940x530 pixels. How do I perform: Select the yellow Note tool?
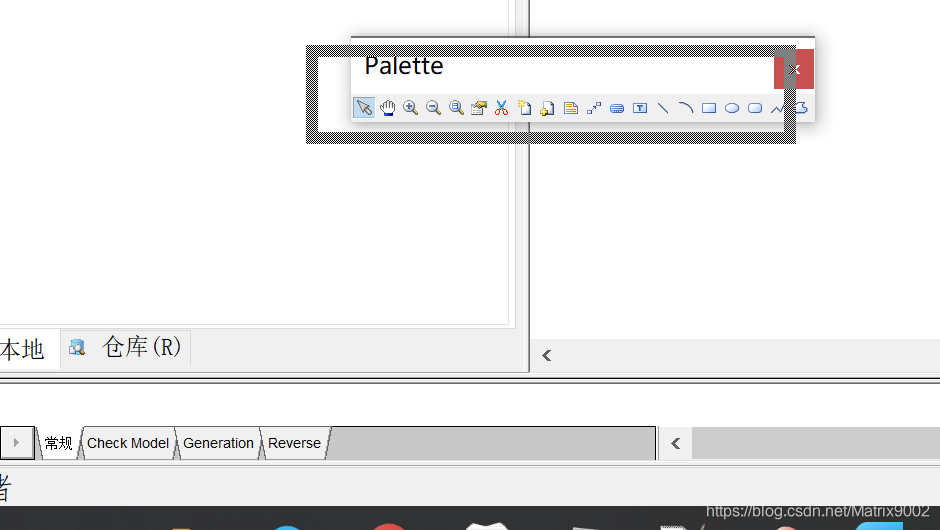[x=571, y=108]
